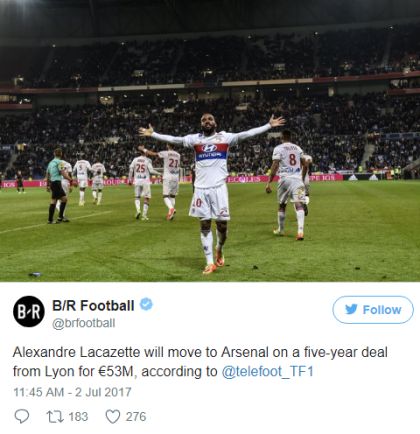Image resolution: width=420 pixels, height=434 pixels.
Task: Click the referee in the green shirt
Action: [57, 186]
